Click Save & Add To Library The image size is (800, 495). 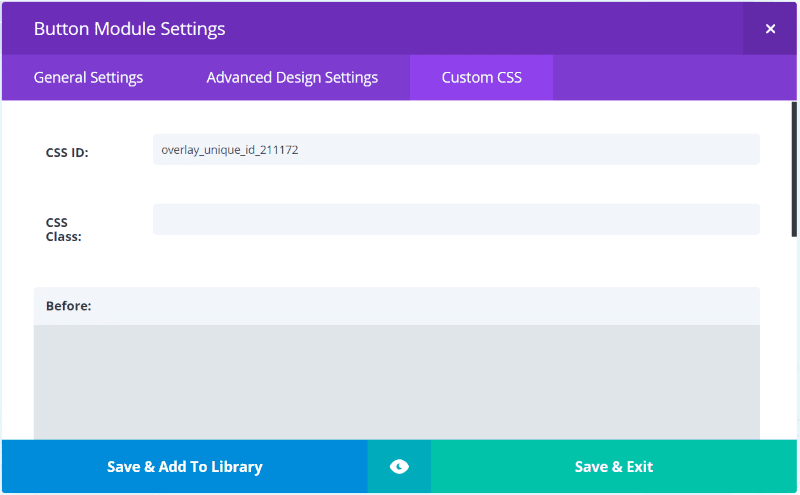click(184, 466)
